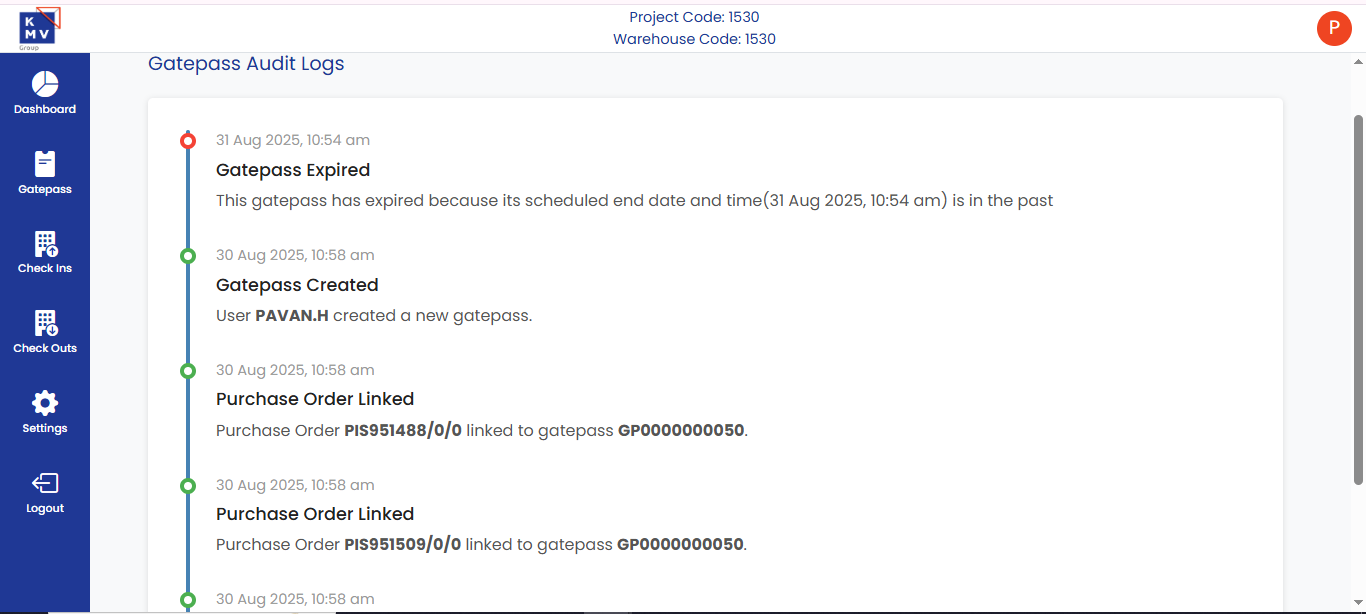Open the Dashboard pie chart icon
Viewport: 1366px width, 614px height.
[x=45, y=84]
